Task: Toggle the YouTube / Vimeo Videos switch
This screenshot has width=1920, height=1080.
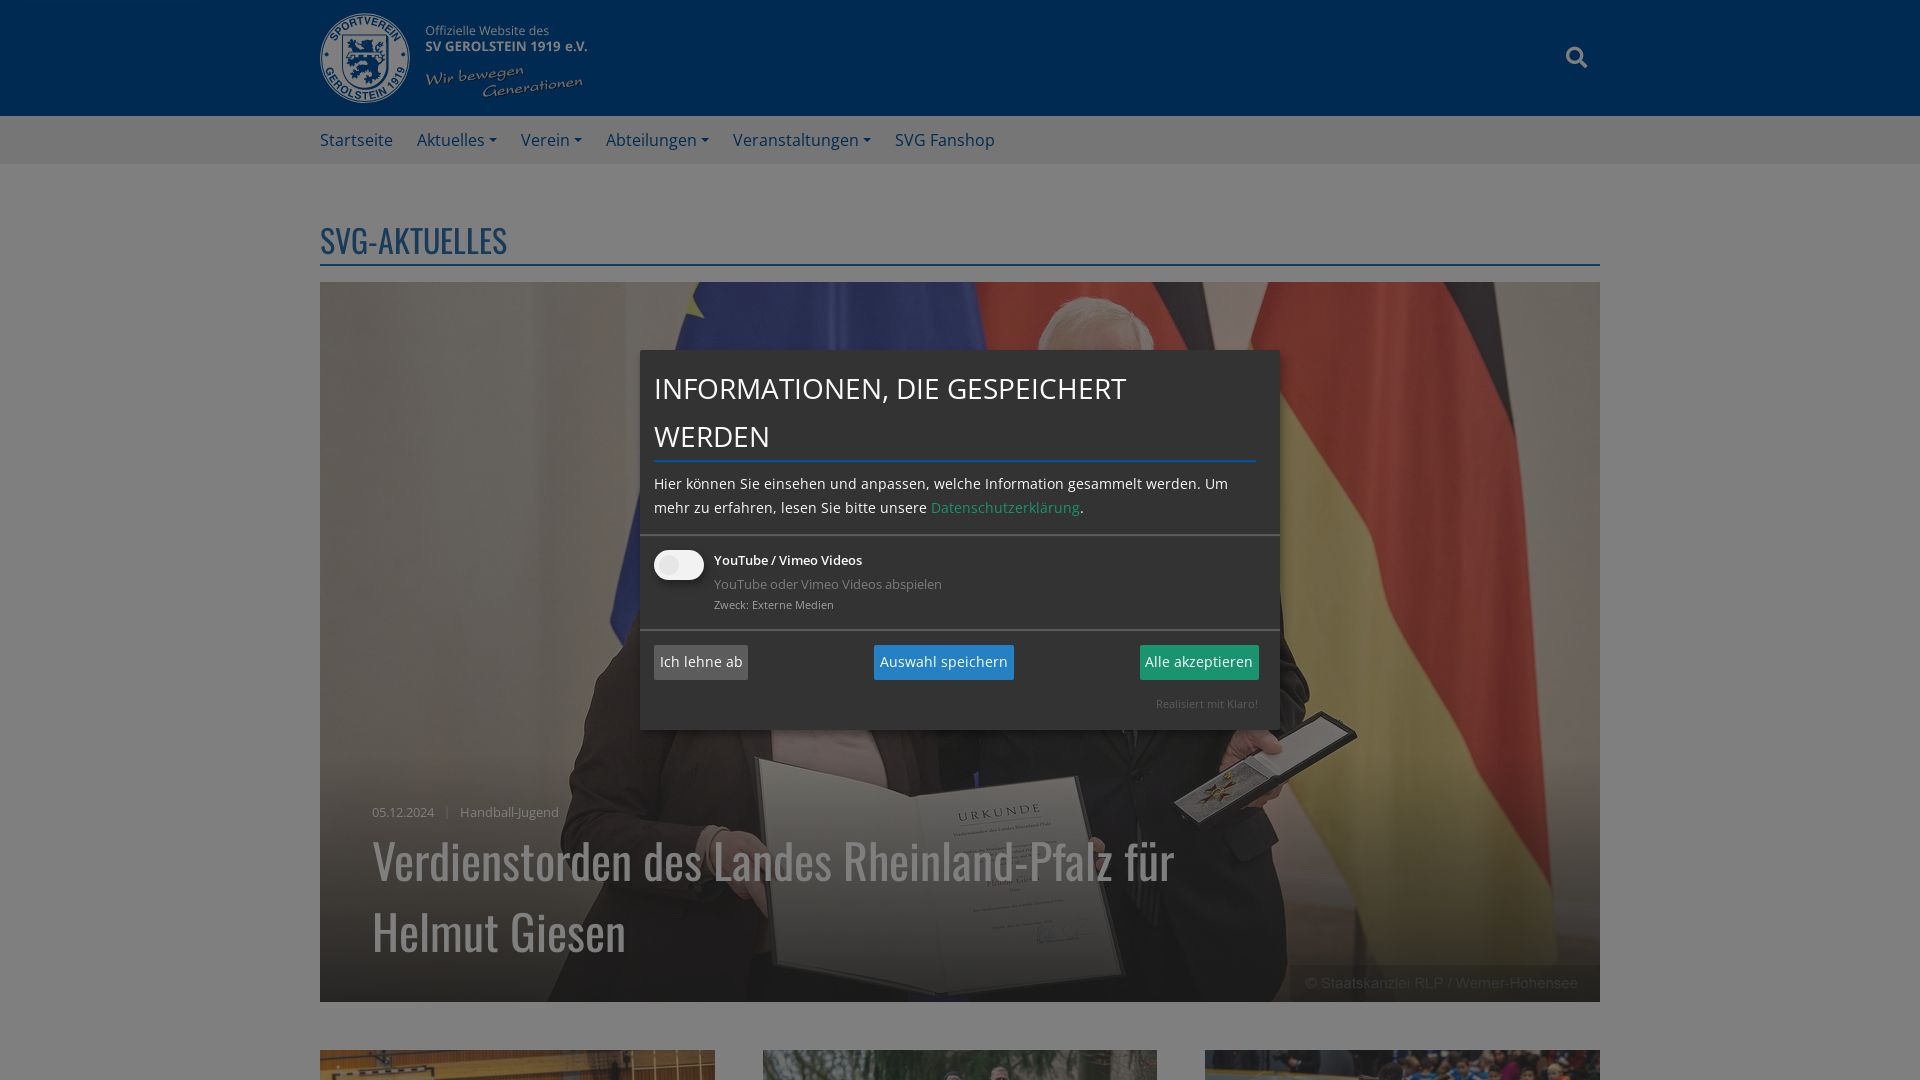Action: point(679,565)
